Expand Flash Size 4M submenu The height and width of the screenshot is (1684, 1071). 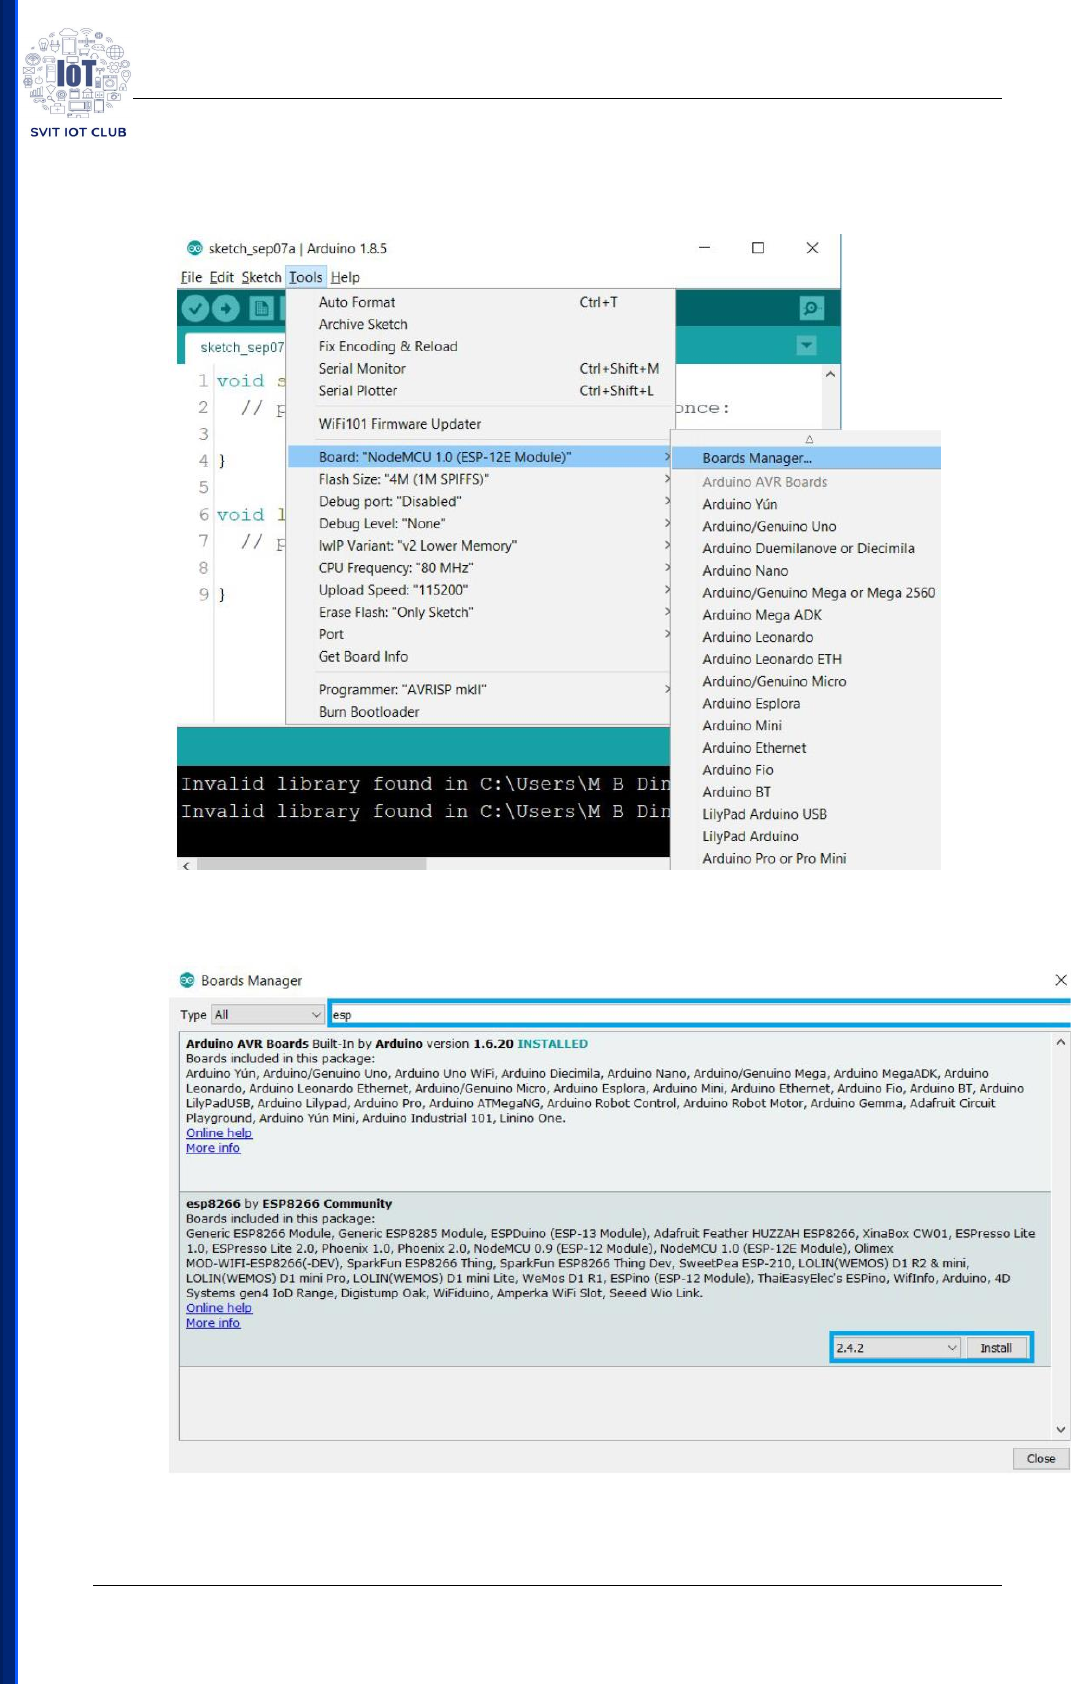(x=480, y=479)
